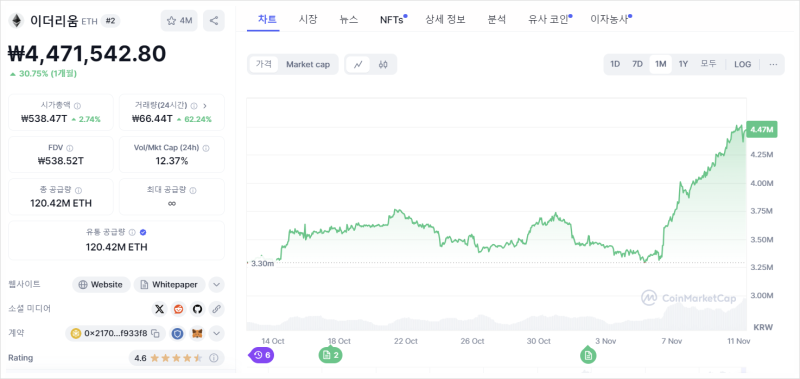Switch chart data to Market cap
The width and height of the screenshot is (800, 379).
308,64
